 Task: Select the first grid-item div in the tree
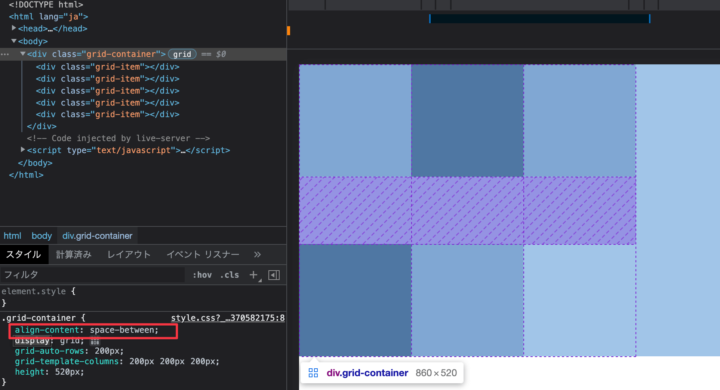click(x=107, y=67)
